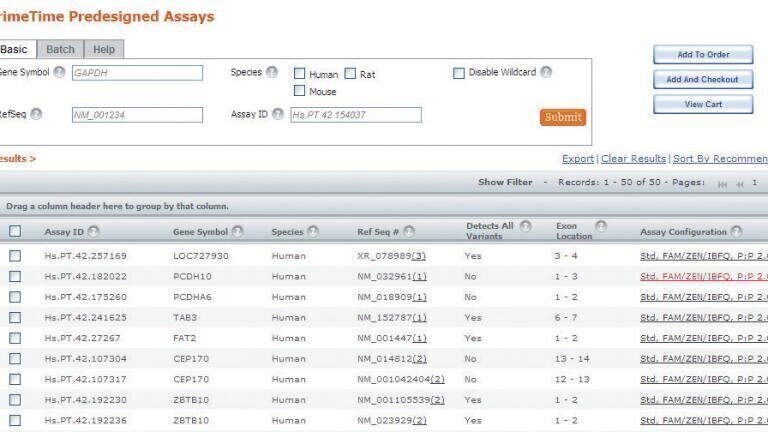This screenshot has height=432, width=768.
Task: Open Ref Seq link NM_152787(1)
Action: (391, 317)
